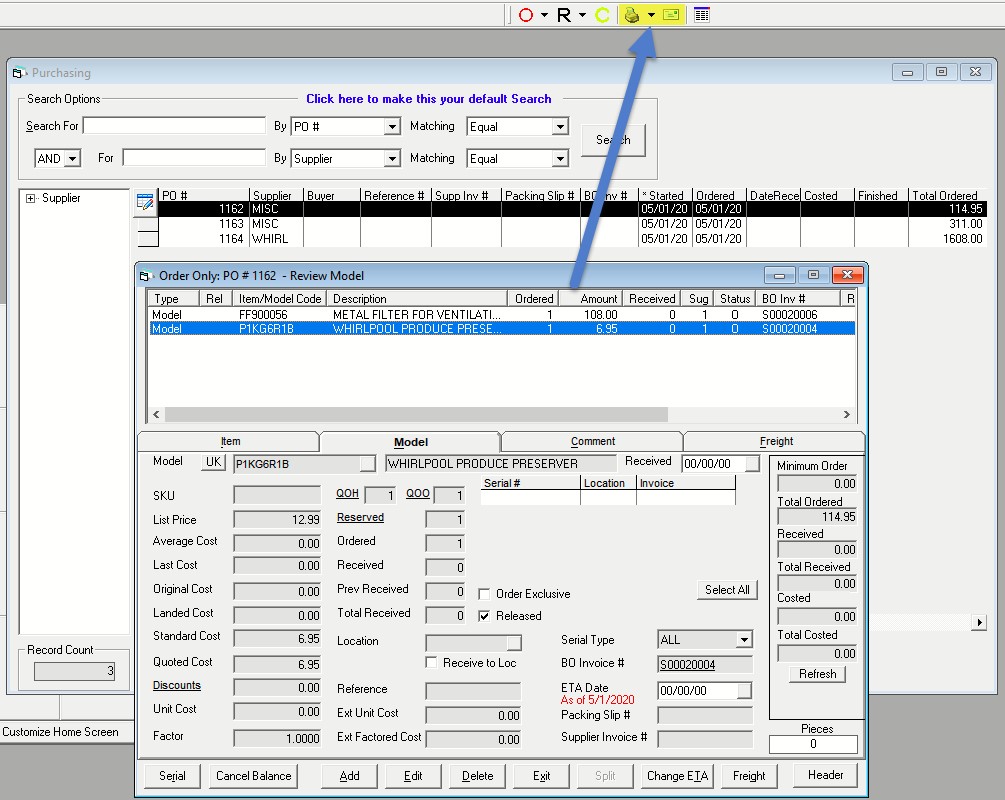Screen dimensions: 1005x800
Task: Click the Select All button
Action: pyautogui.click(x=727, y=590)
